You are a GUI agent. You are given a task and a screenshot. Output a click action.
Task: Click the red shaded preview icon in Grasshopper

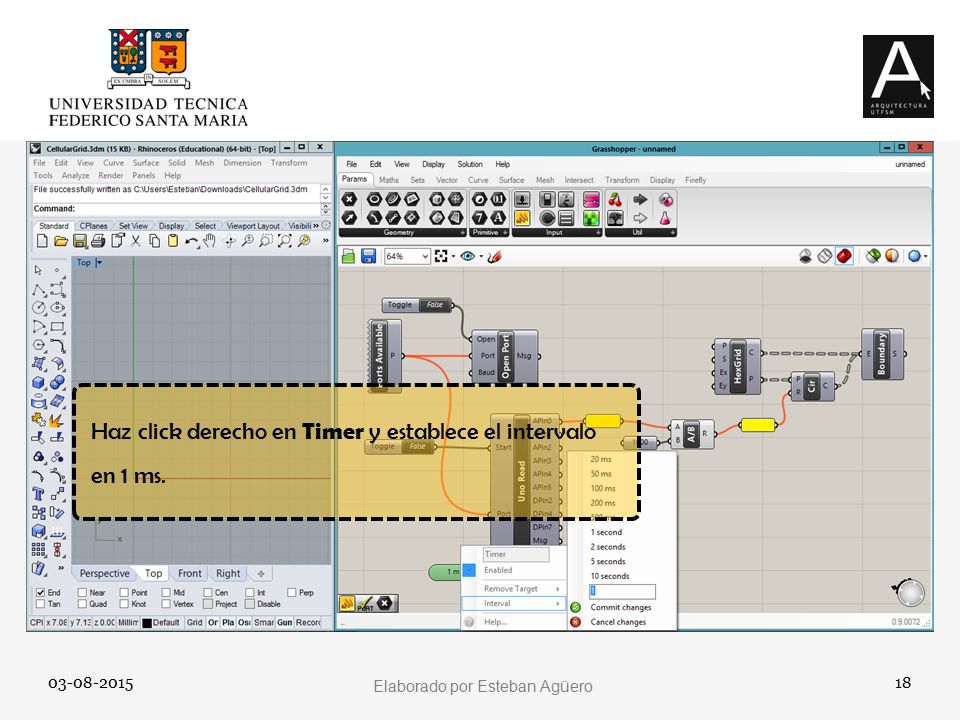tap(844, 256)
